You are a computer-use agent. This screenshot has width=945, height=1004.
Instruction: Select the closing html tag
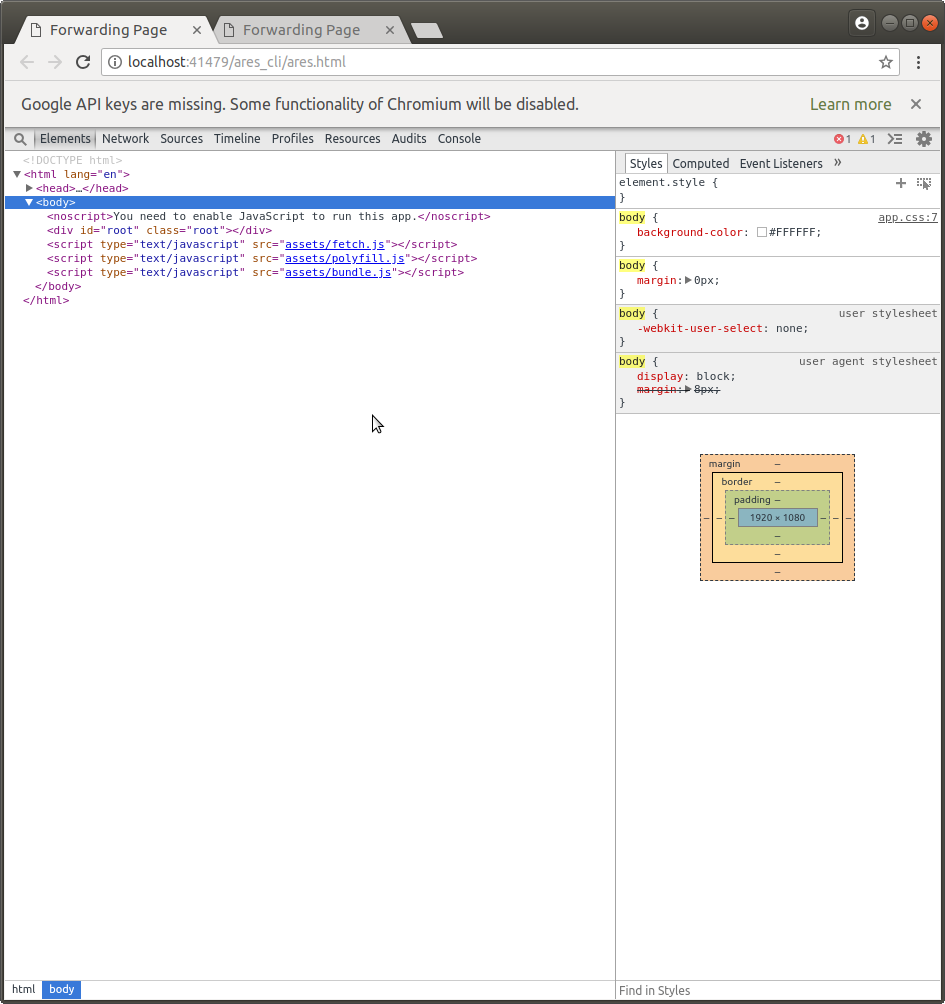pyautogui.click(x=46, y=300)
